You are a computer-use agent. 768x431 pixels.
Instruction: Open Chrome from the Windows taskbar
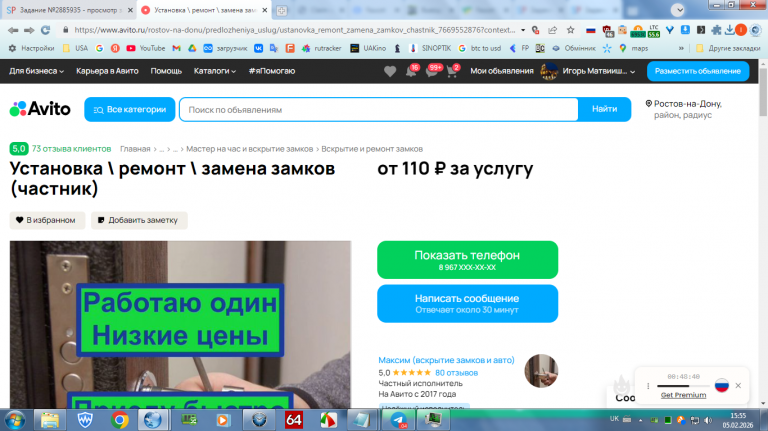[x=120, y=420]
